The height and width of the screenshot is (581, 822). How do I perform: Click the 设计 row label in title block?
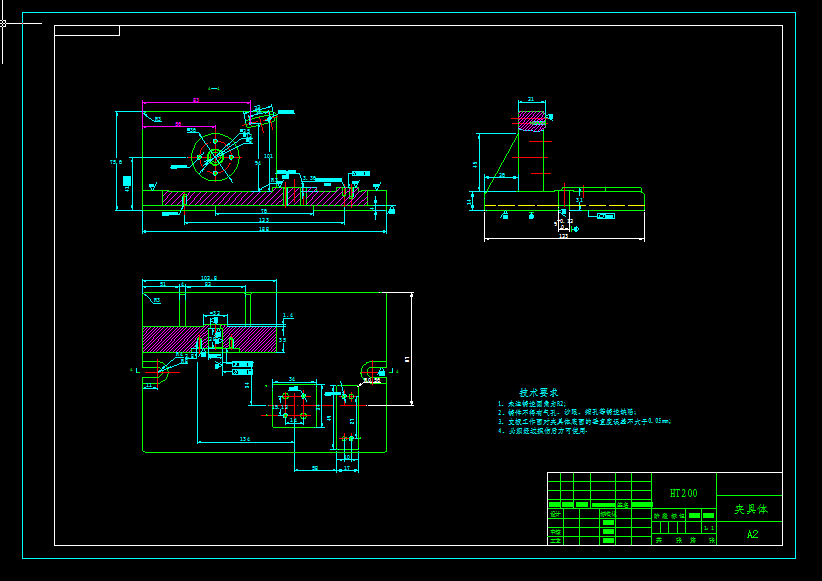pos(555,514)
